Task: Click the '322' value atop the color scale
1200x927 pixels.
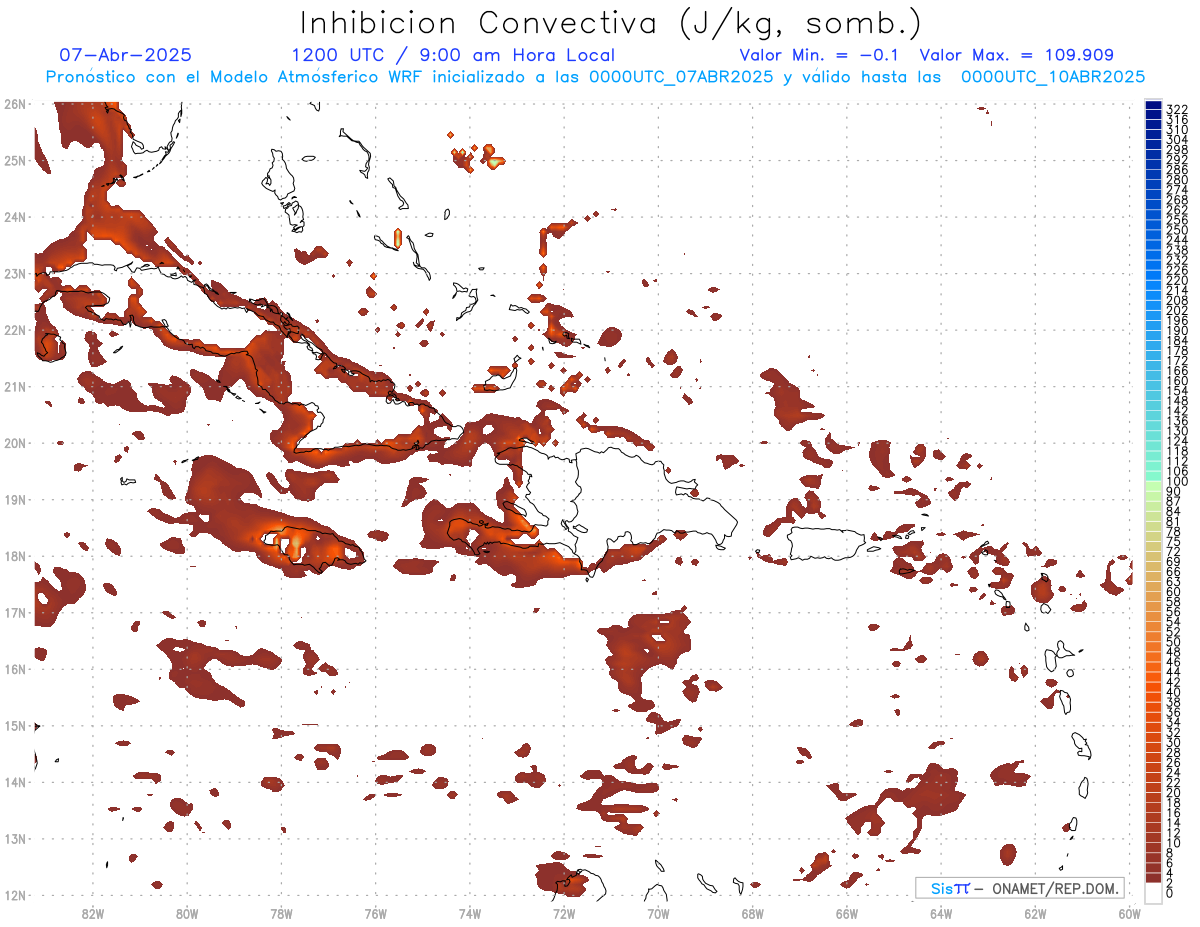Action: [x=1177, y=109]
